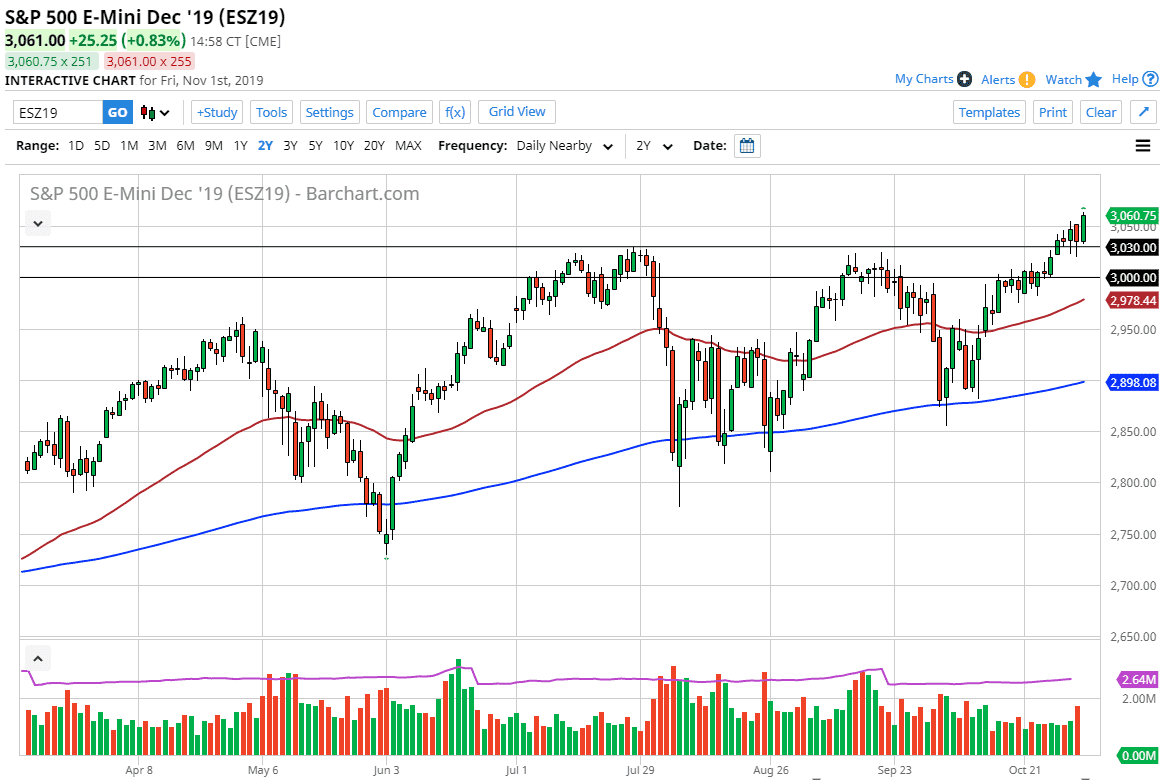The image size is (1167, 780).
Task: Collapse the volume pane with the caret
Action: point(37,657)
